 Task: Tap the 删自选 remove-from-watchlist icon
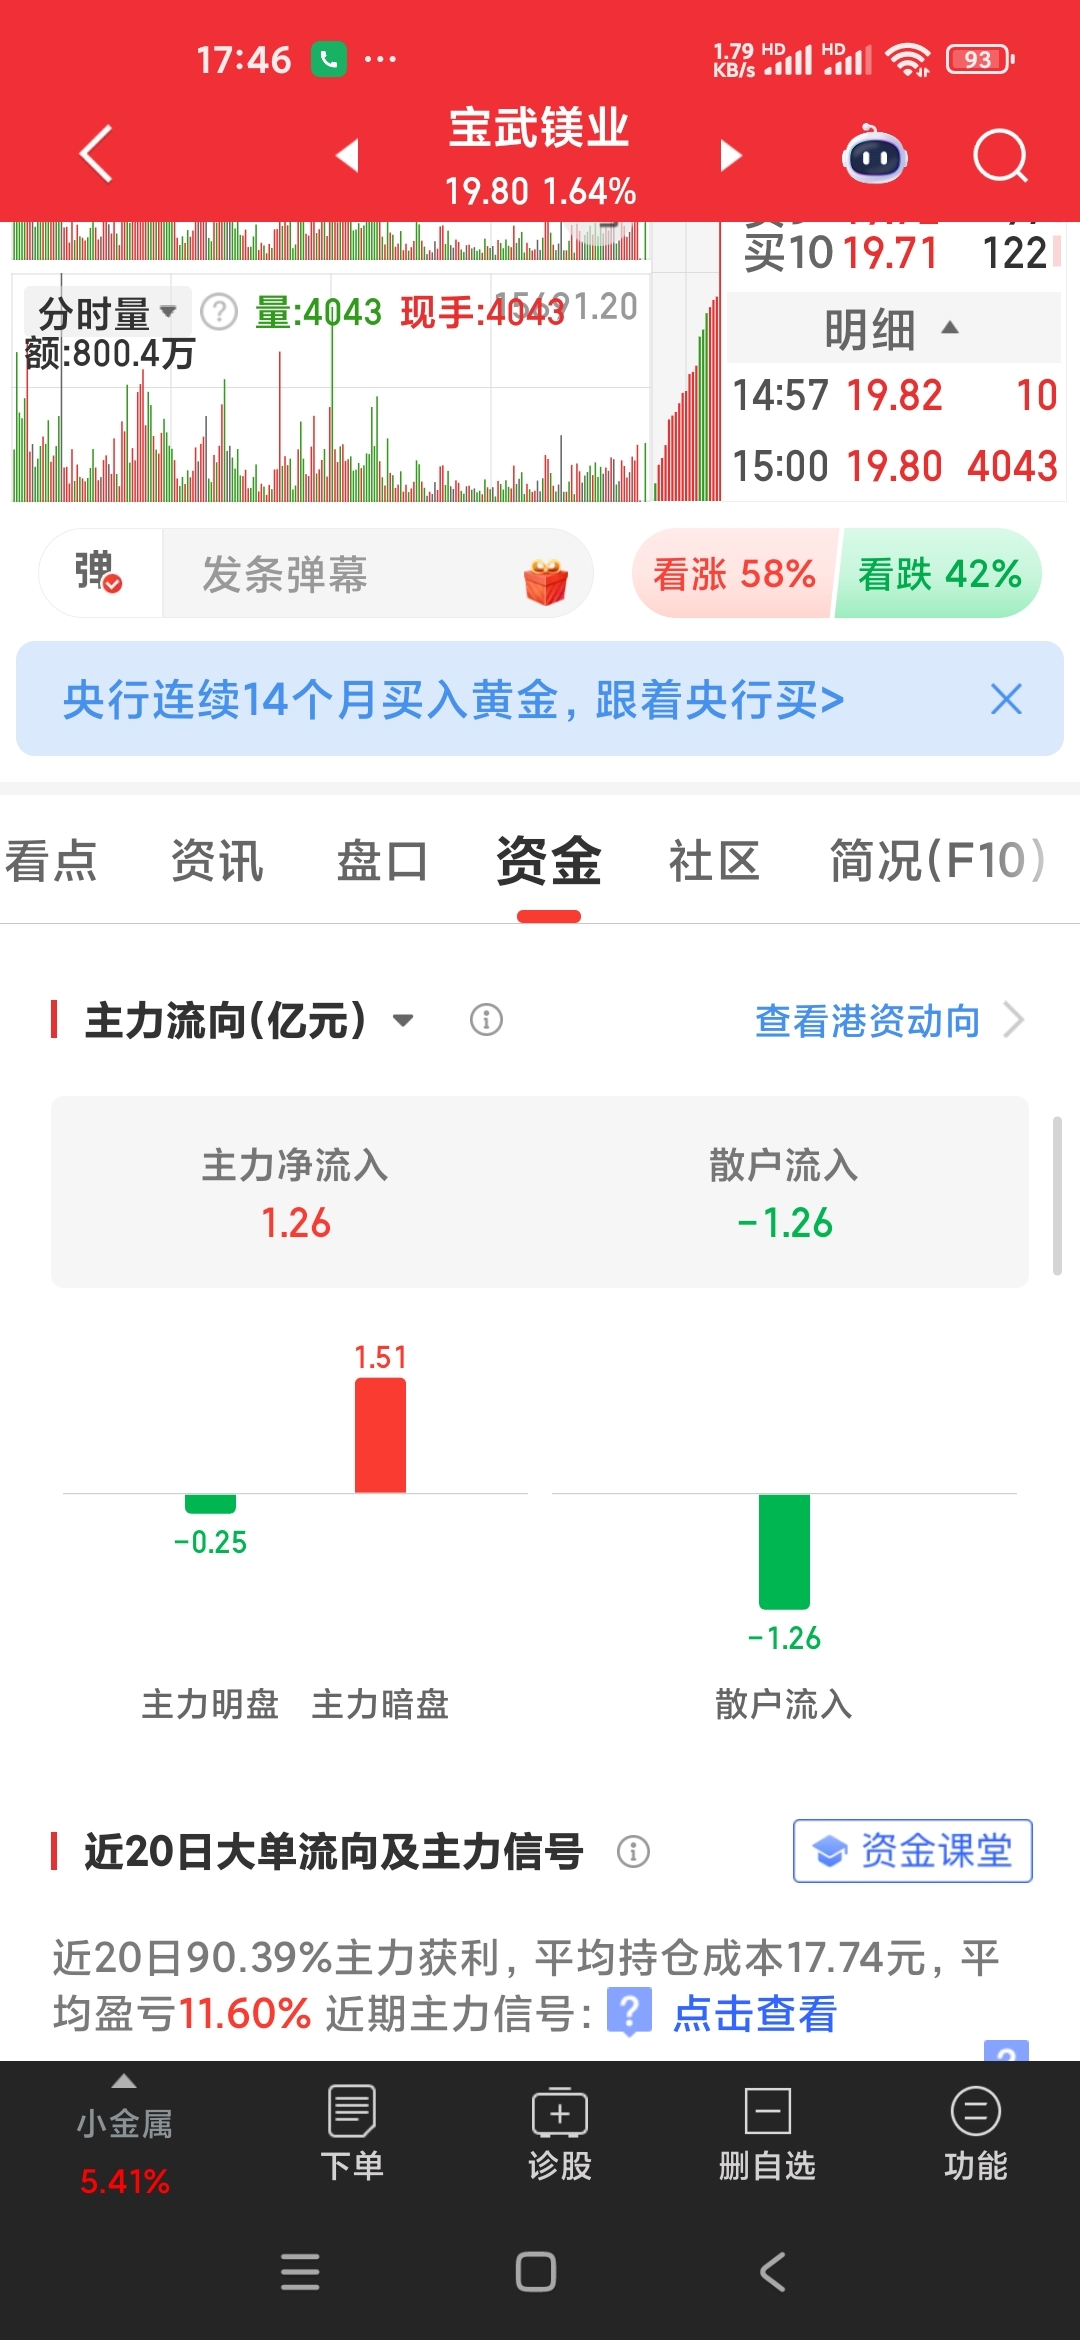pos(767,2132)
